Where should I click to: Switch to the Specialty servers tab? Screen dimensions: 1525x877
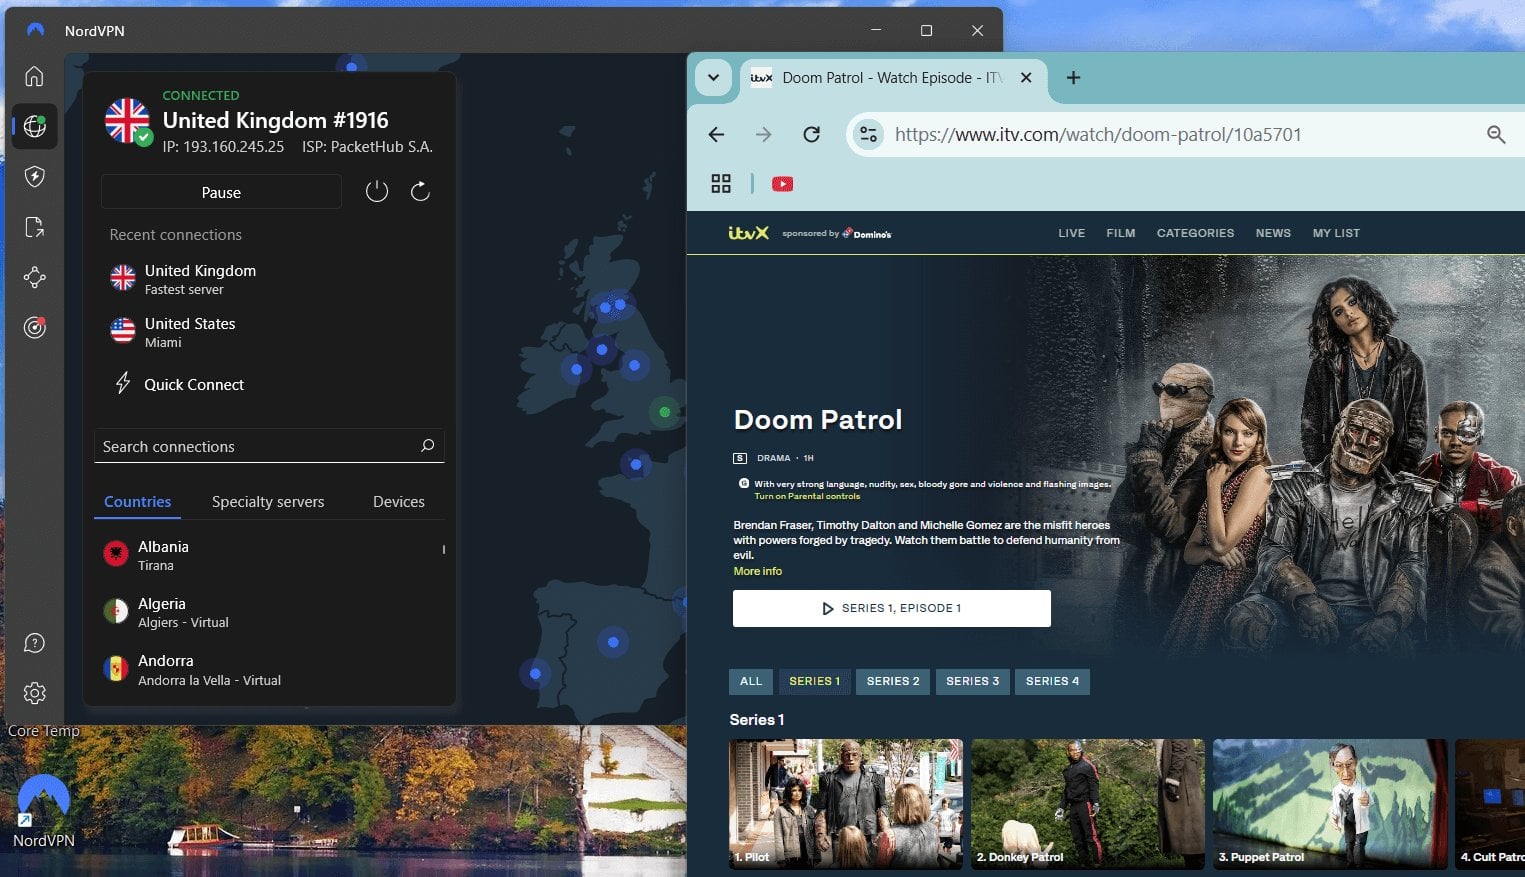coord(267,501)
